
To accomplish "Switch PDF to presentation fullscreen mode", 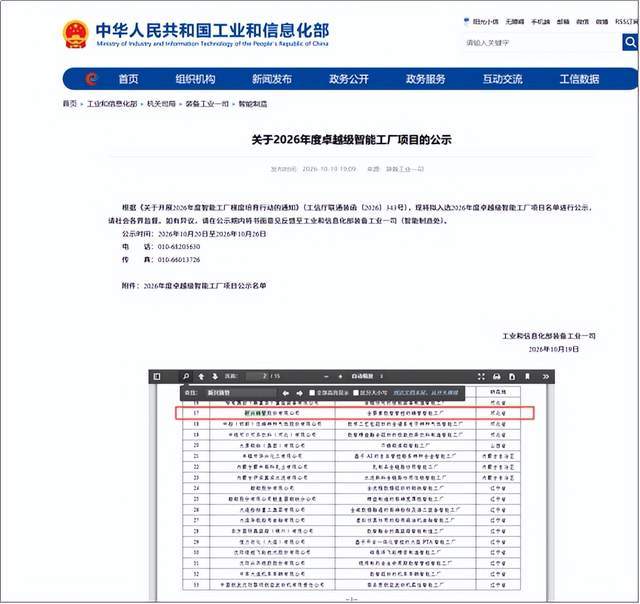I will [x=482, y=376].
